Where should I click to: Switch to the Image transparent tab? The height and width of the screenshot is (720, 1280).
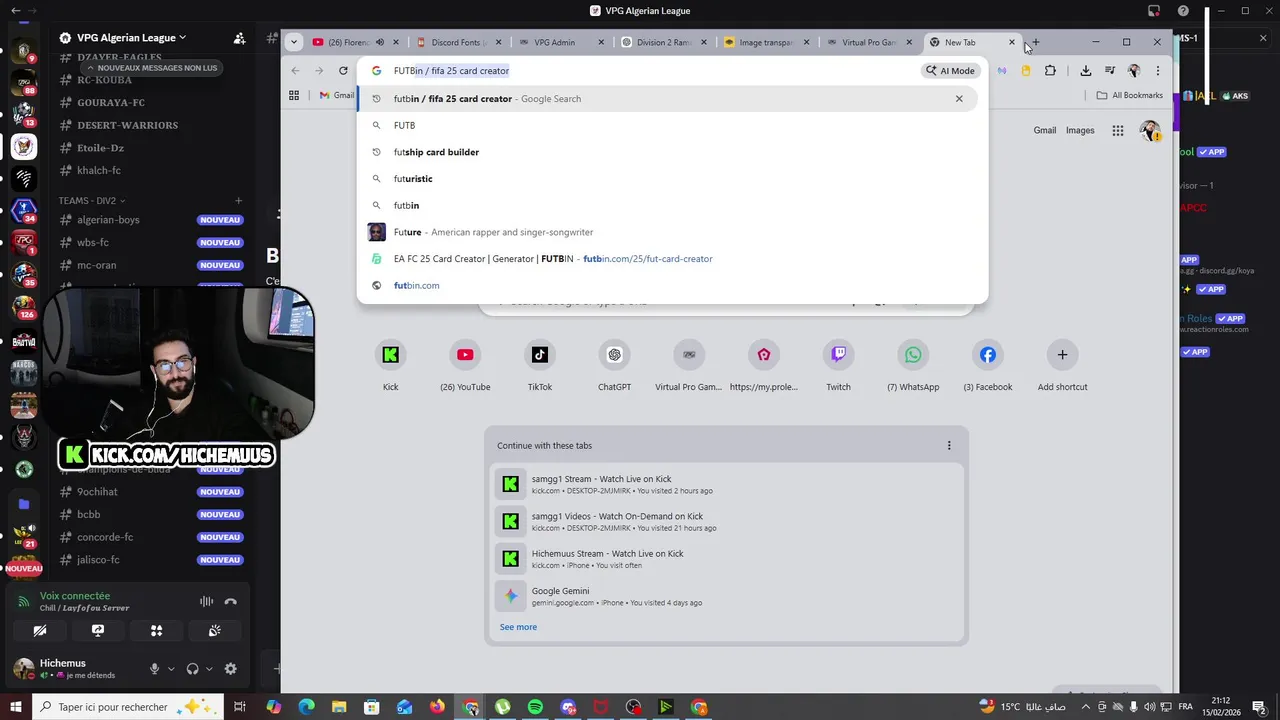click(767, 42)
